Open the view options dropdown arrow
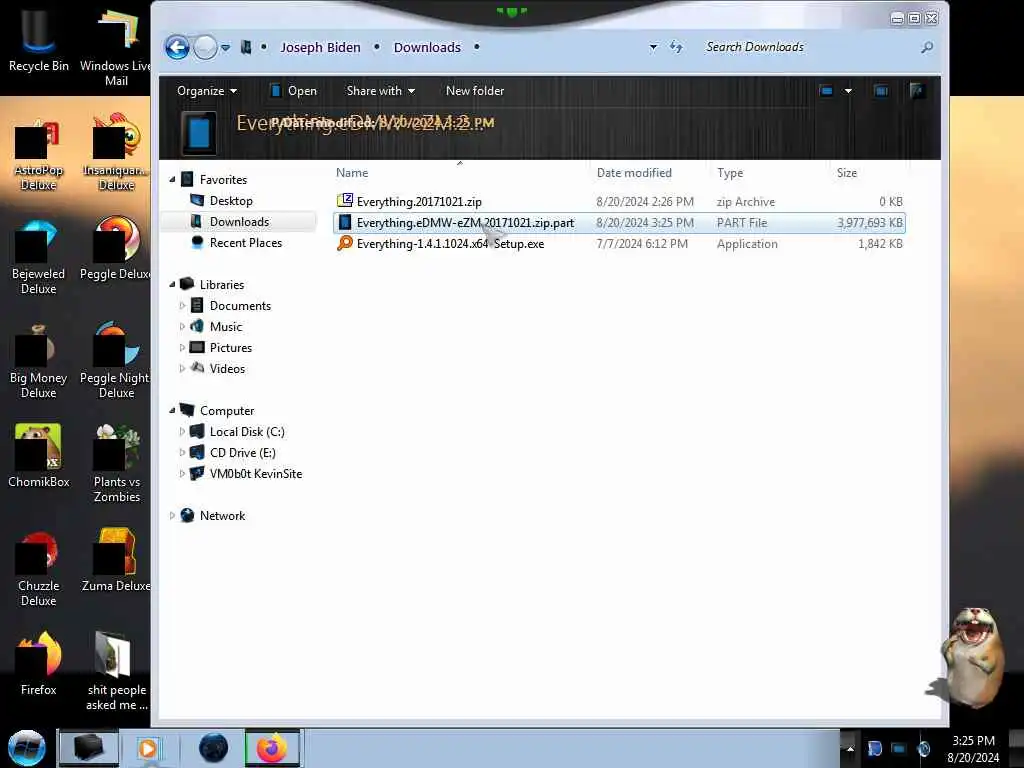Screen dimensions: 1024x768 [848, 91]
